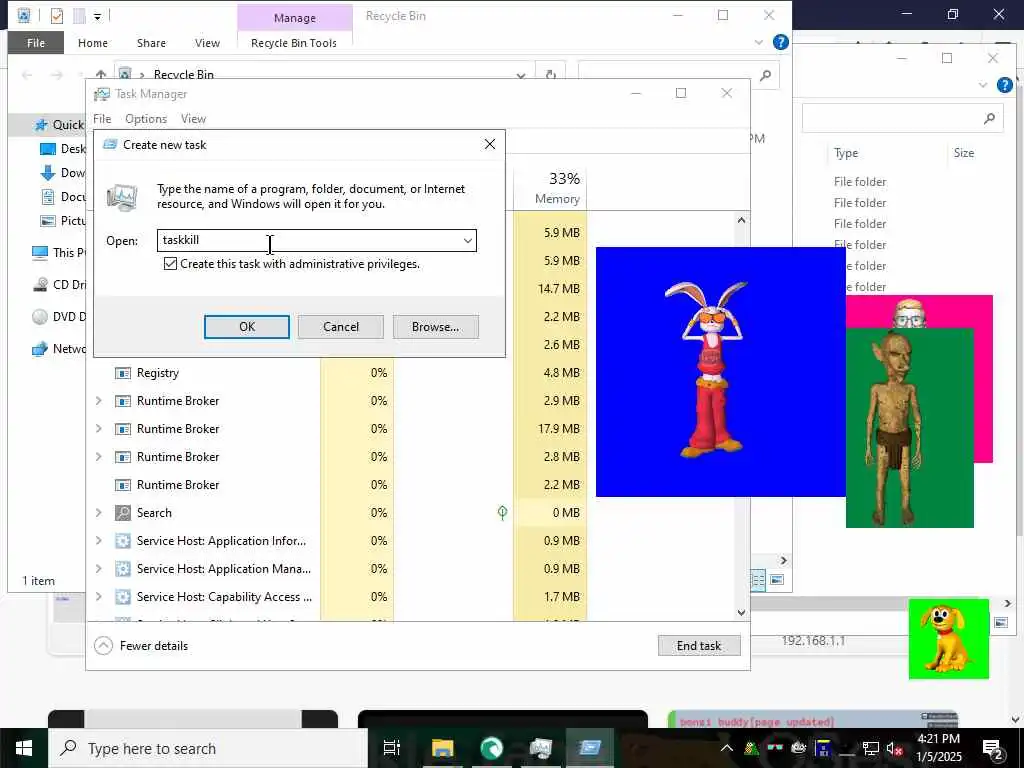Click the taskbar clock showing 4:21 PM

pos(939,748)
